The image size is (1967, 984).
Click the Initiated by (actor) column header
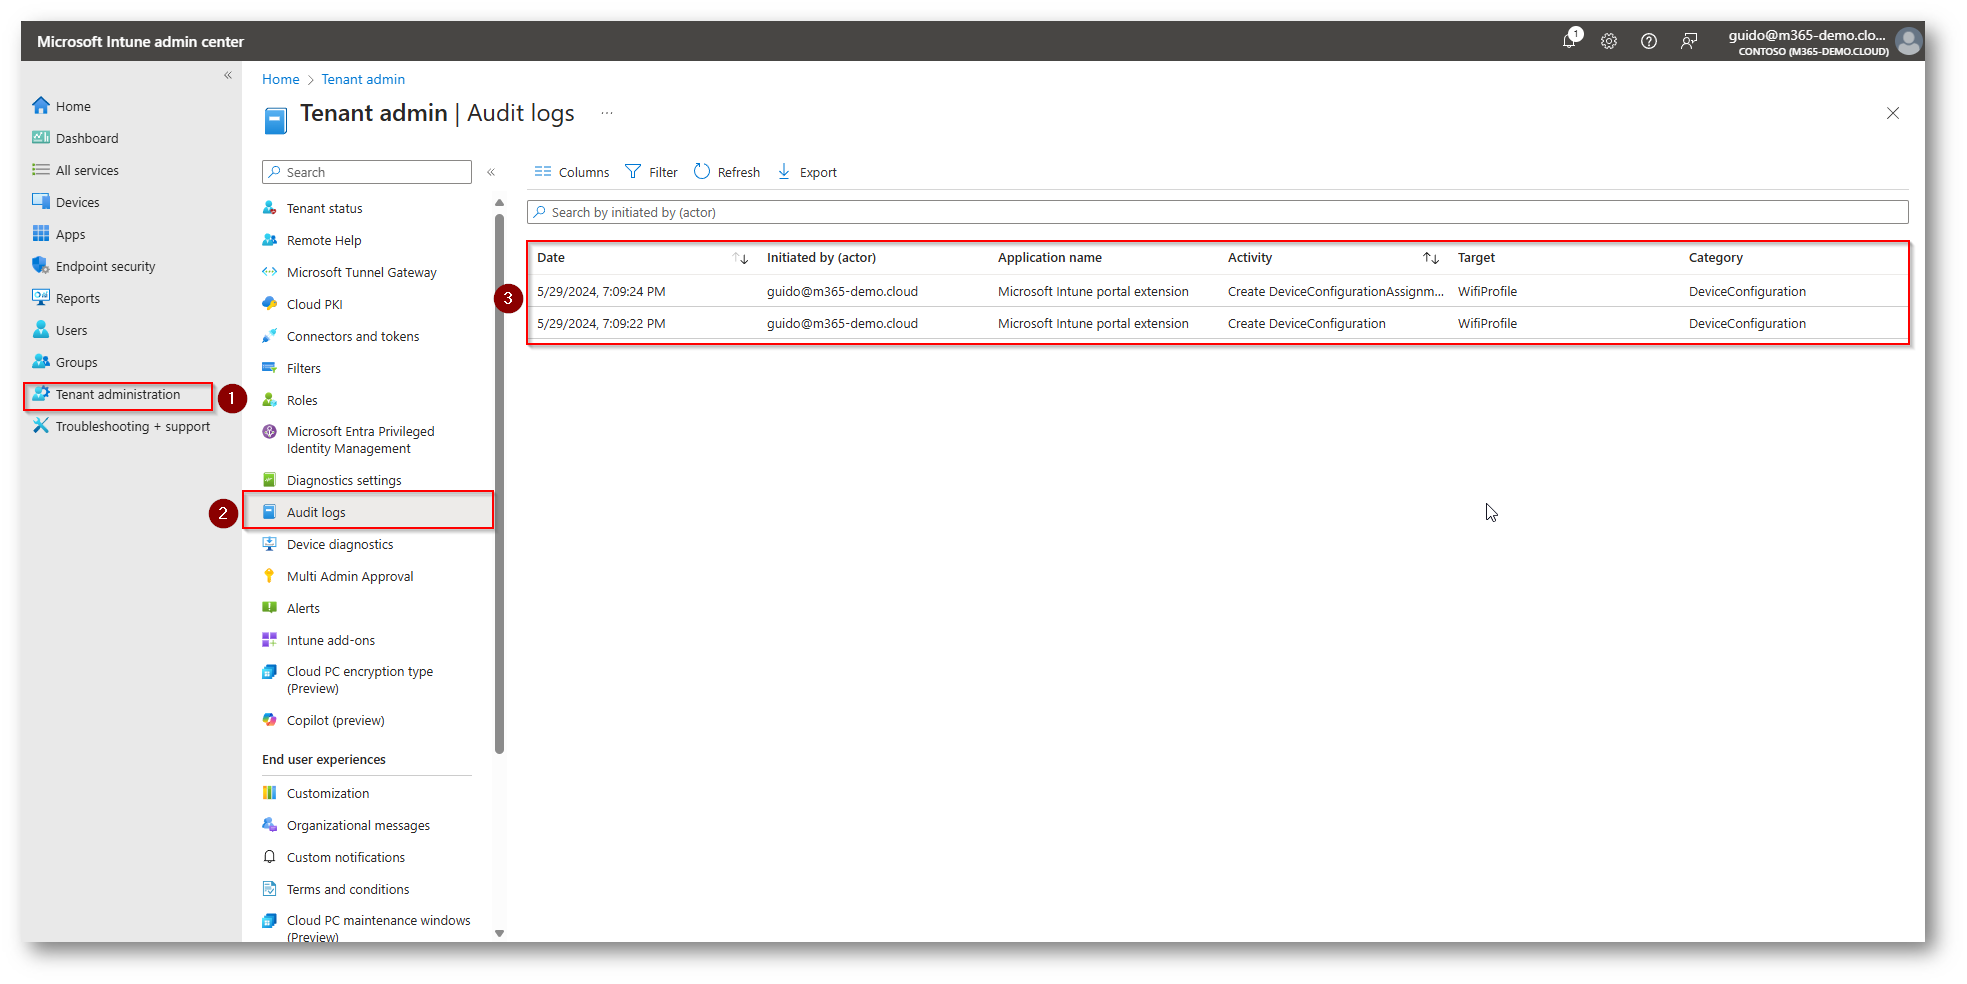[821, 258]
